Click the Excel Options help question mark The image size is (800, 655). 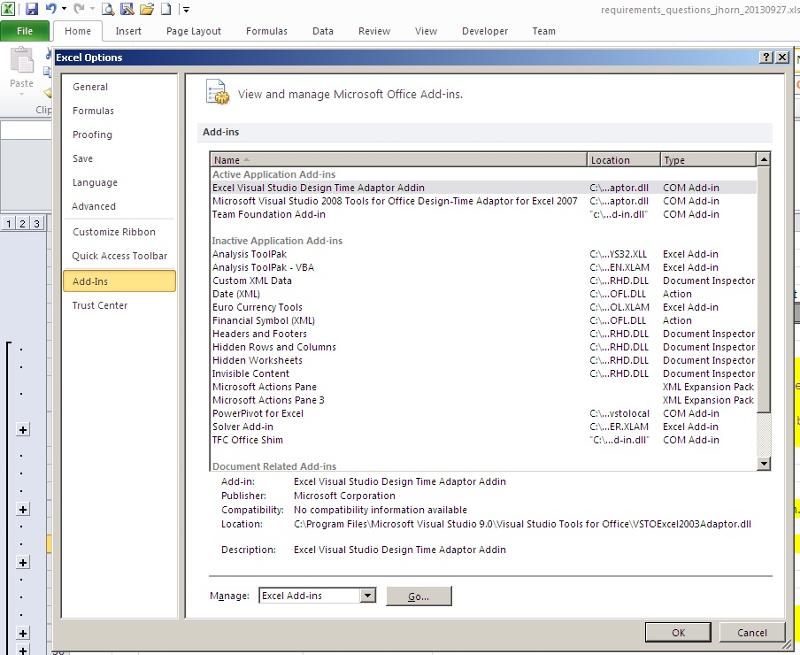click(x=766, y=57)
